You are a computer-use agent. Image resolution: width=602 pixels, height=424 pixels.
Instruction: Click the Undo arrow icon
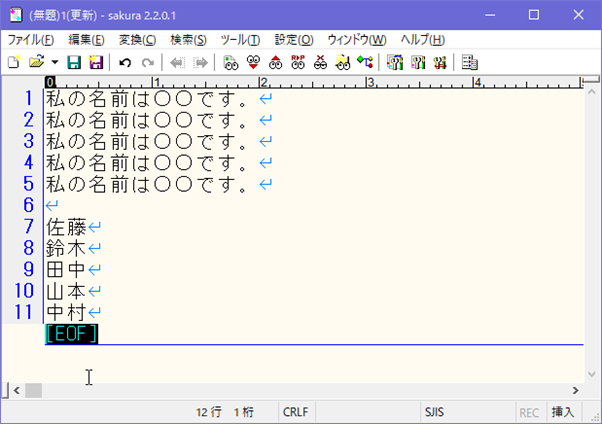pos(125,62)
